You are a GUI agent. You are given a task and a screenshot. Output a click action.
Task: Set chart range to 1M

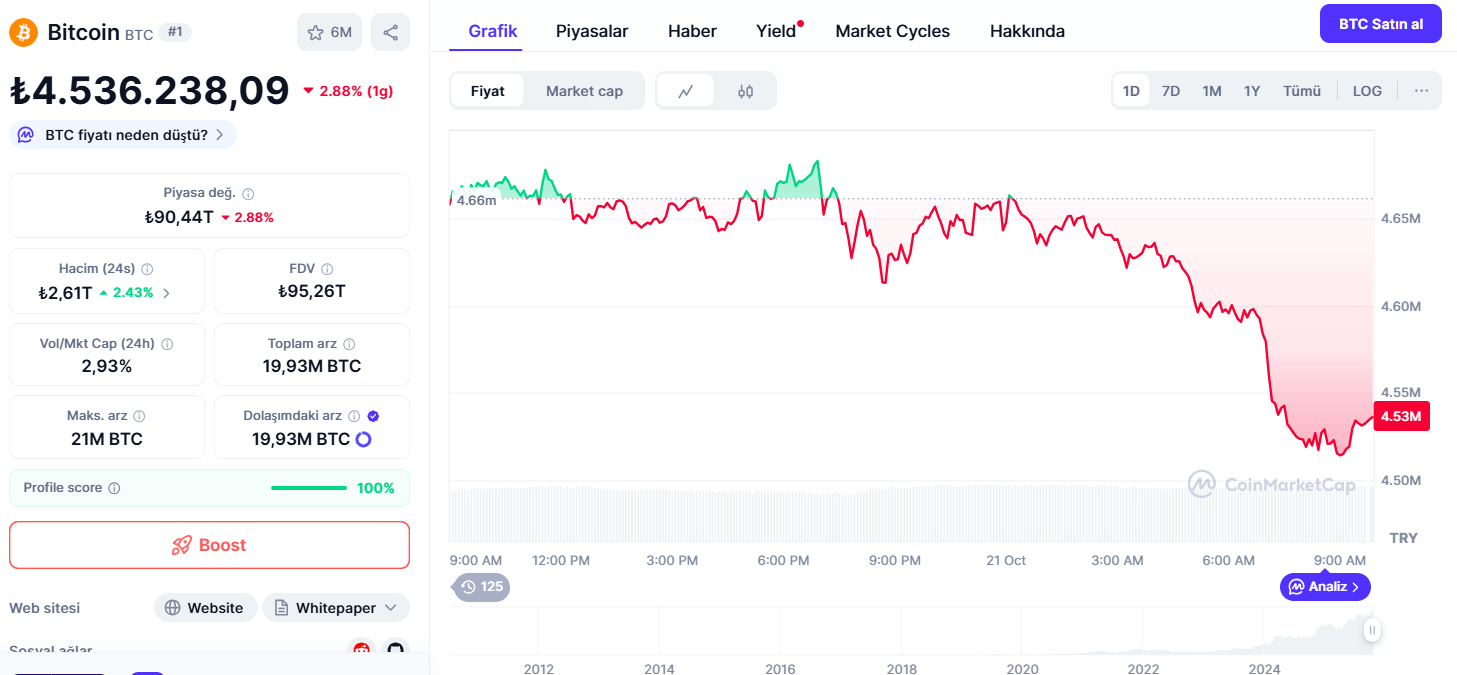pyautogui.click(x=1212, y=91)
